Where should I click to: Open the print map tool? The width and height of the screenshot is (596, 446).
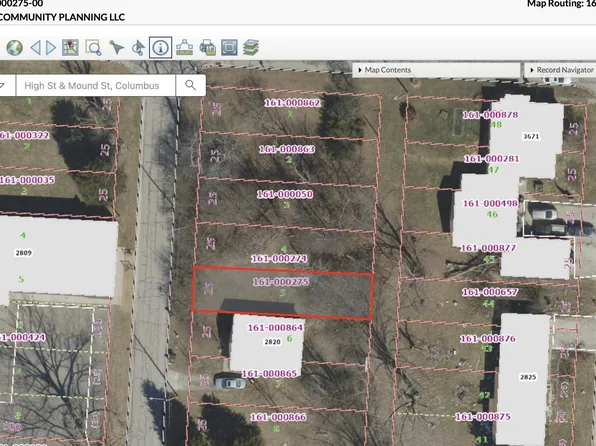(x=208, y=48)
